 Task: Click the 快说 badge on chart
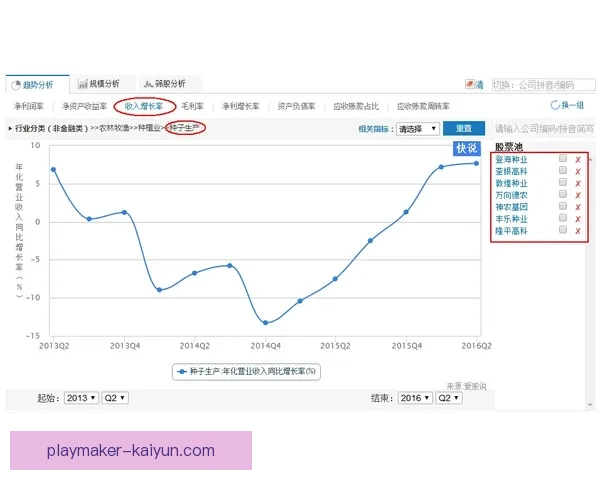[466, 148]
